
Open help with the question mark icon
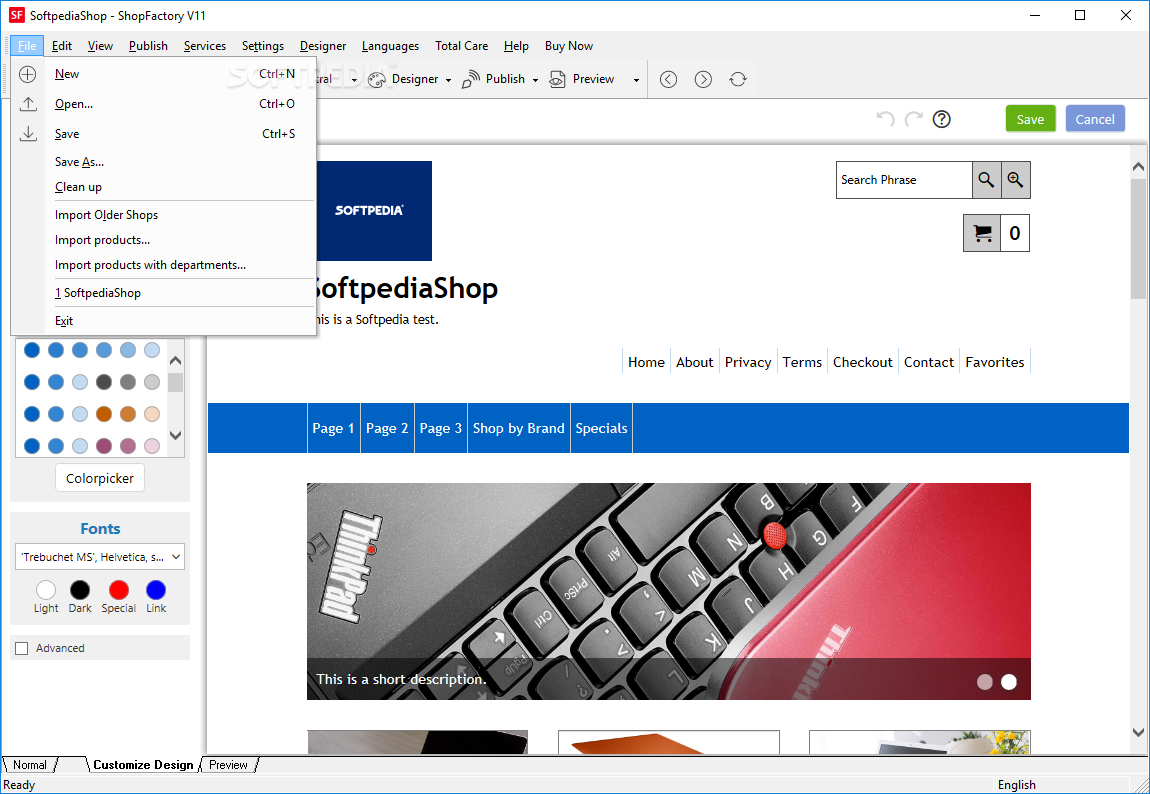click(x=942, y=119)
